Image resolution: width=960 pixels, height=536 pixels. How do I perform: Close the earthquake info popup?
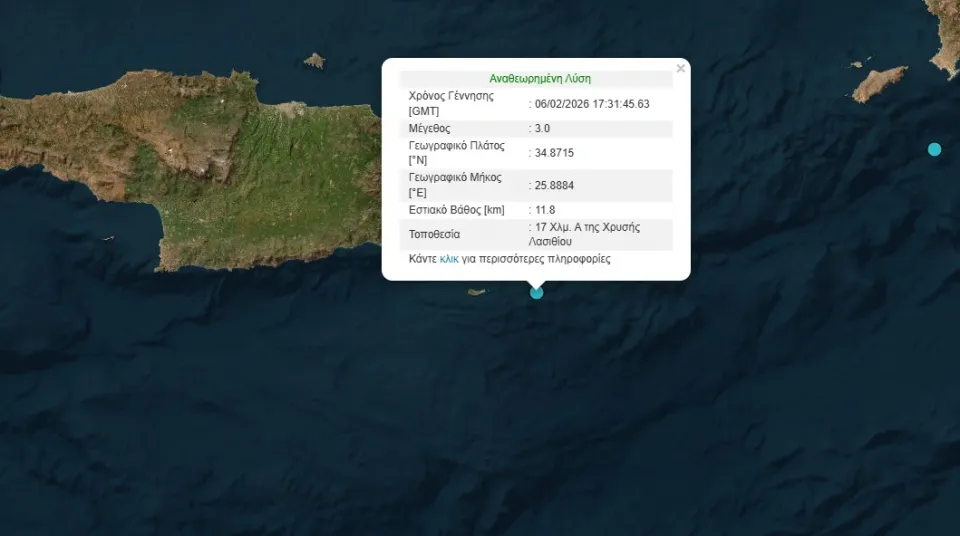680,69
